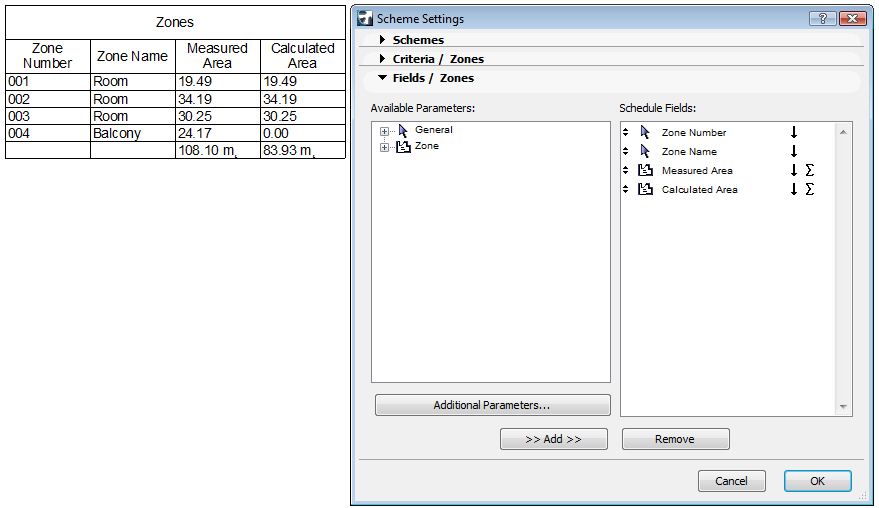This screenshot has height=508, width=879.
Task: Select cell 002 in the Zones table
Action: coord(48,99)
